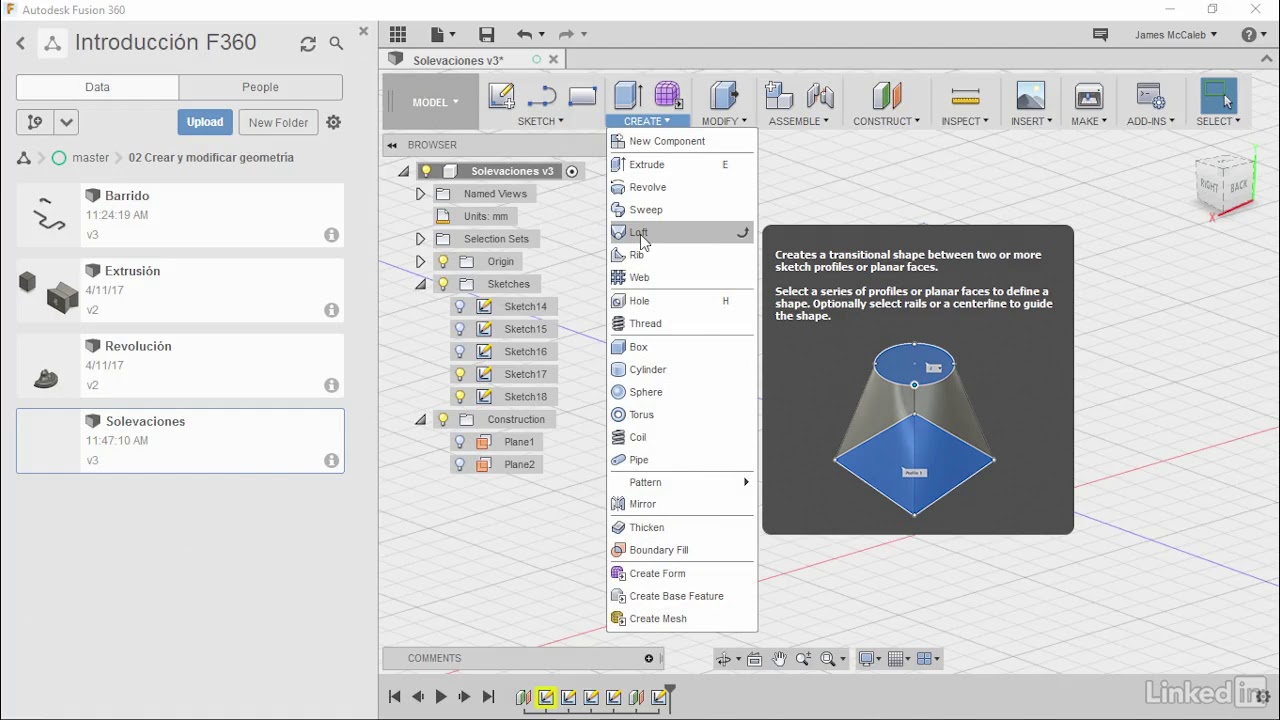Expand the Selection Sets node

click(420, 239)
